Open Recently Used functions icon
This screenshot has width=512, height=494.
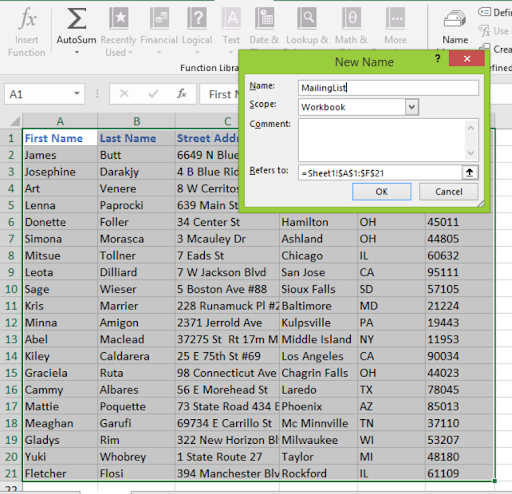[119, 18]
